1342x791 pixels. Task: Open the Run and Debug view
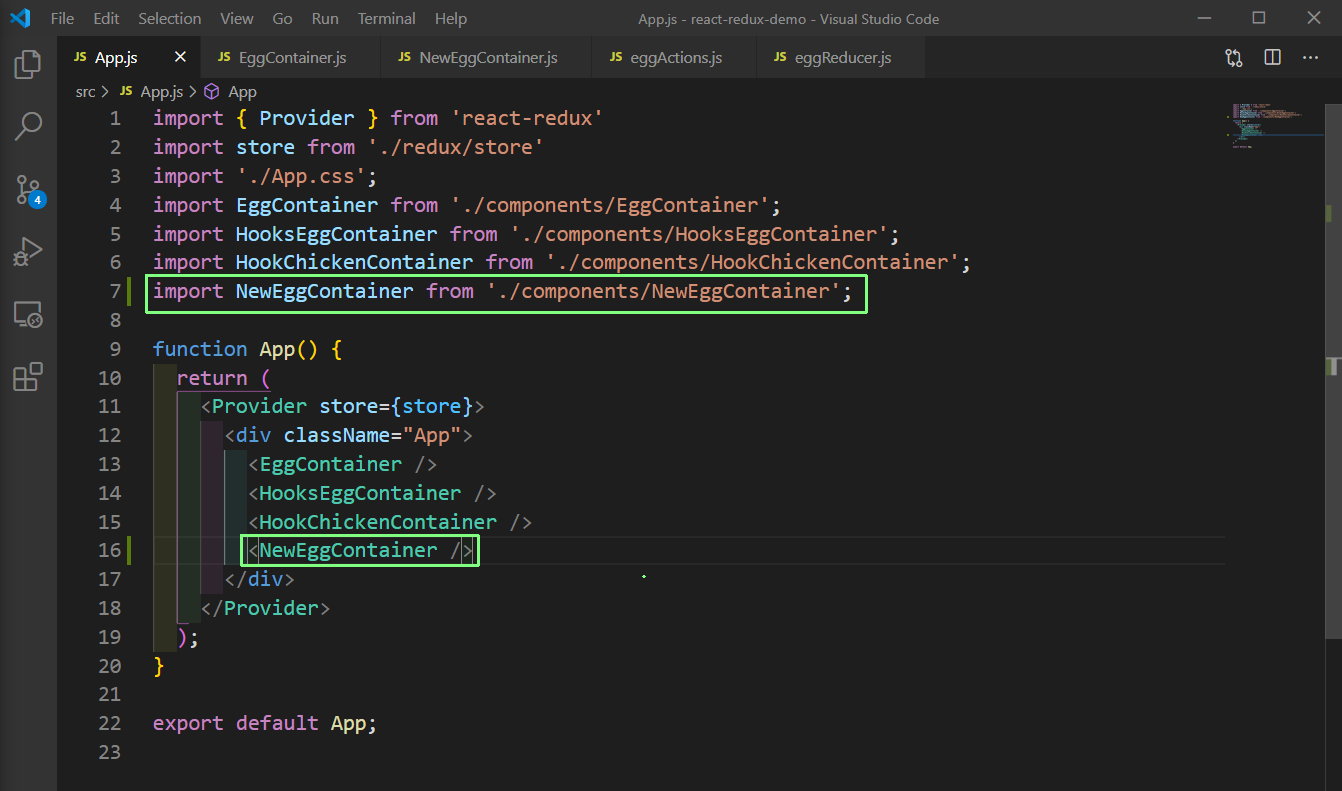(x=28, y=251)
